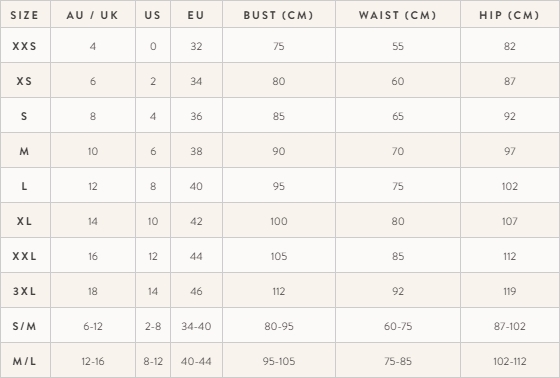Viewport: 560px width, 378px height.
Task: Click the BUST (CM) header cell
Action: [279, 15]
